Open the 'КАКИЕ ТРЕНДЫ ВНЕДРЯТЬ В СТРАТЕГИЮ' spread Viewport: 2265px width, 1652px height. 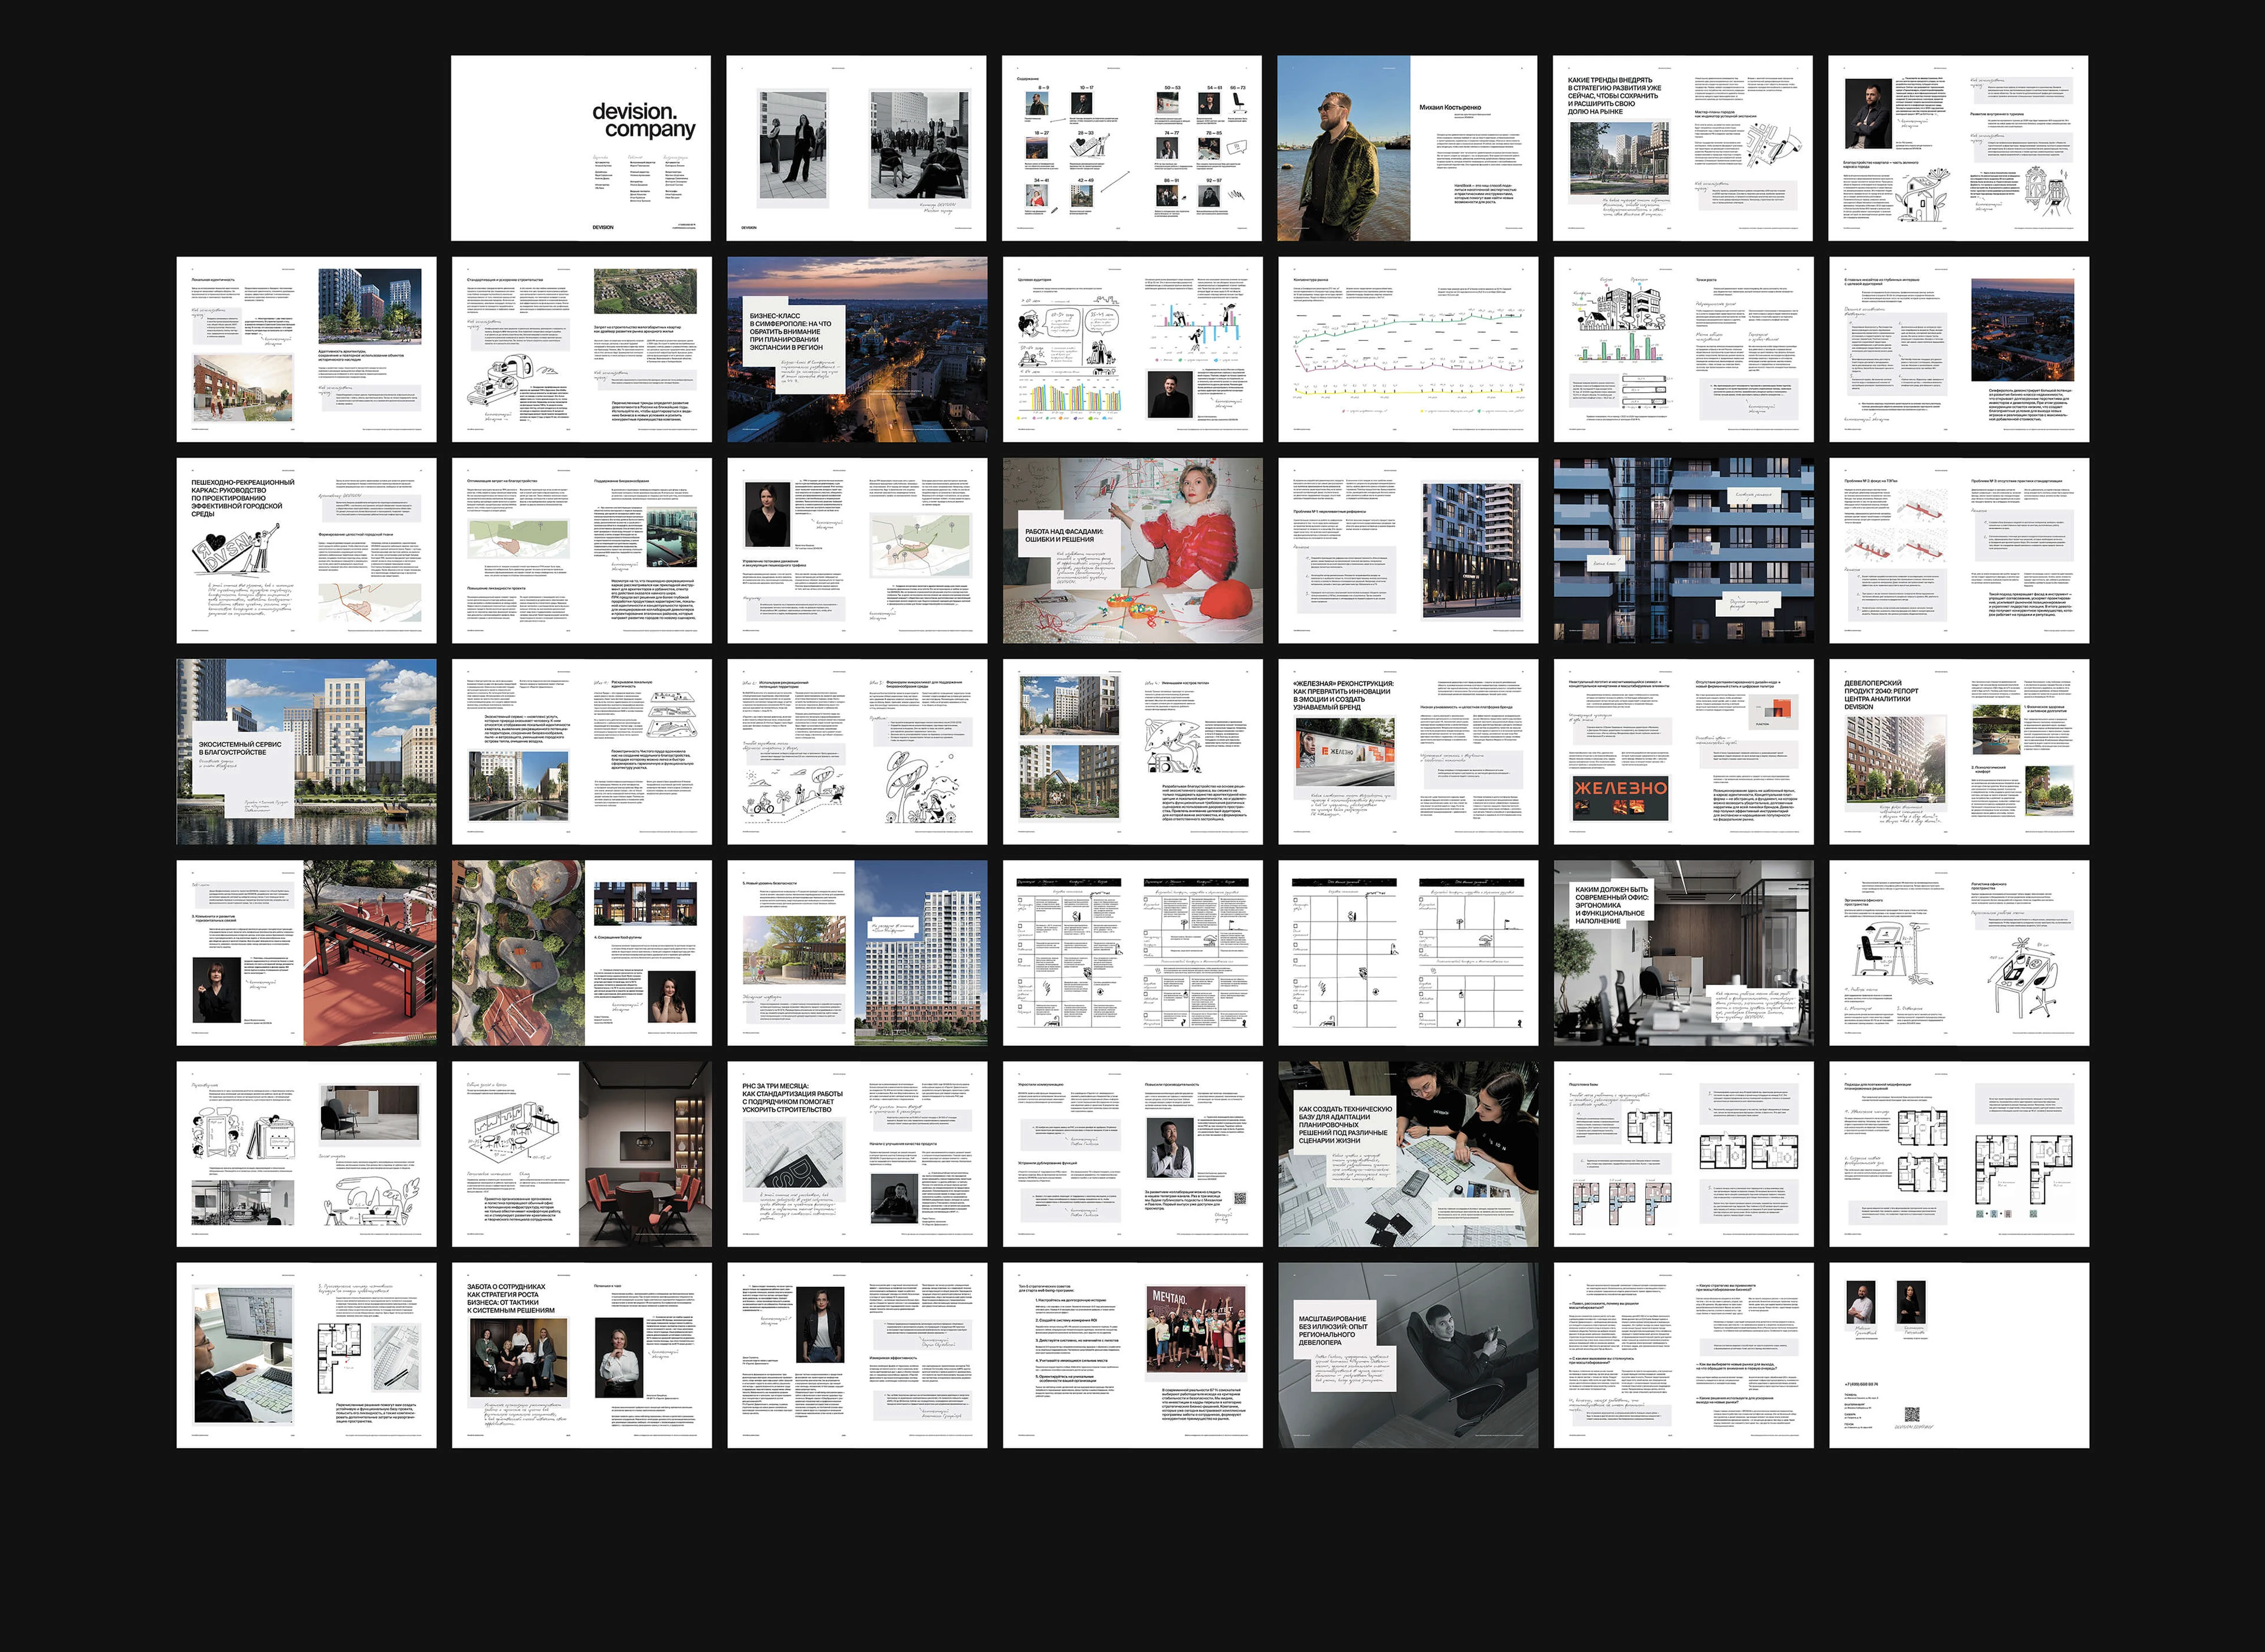click(1683, 148)
